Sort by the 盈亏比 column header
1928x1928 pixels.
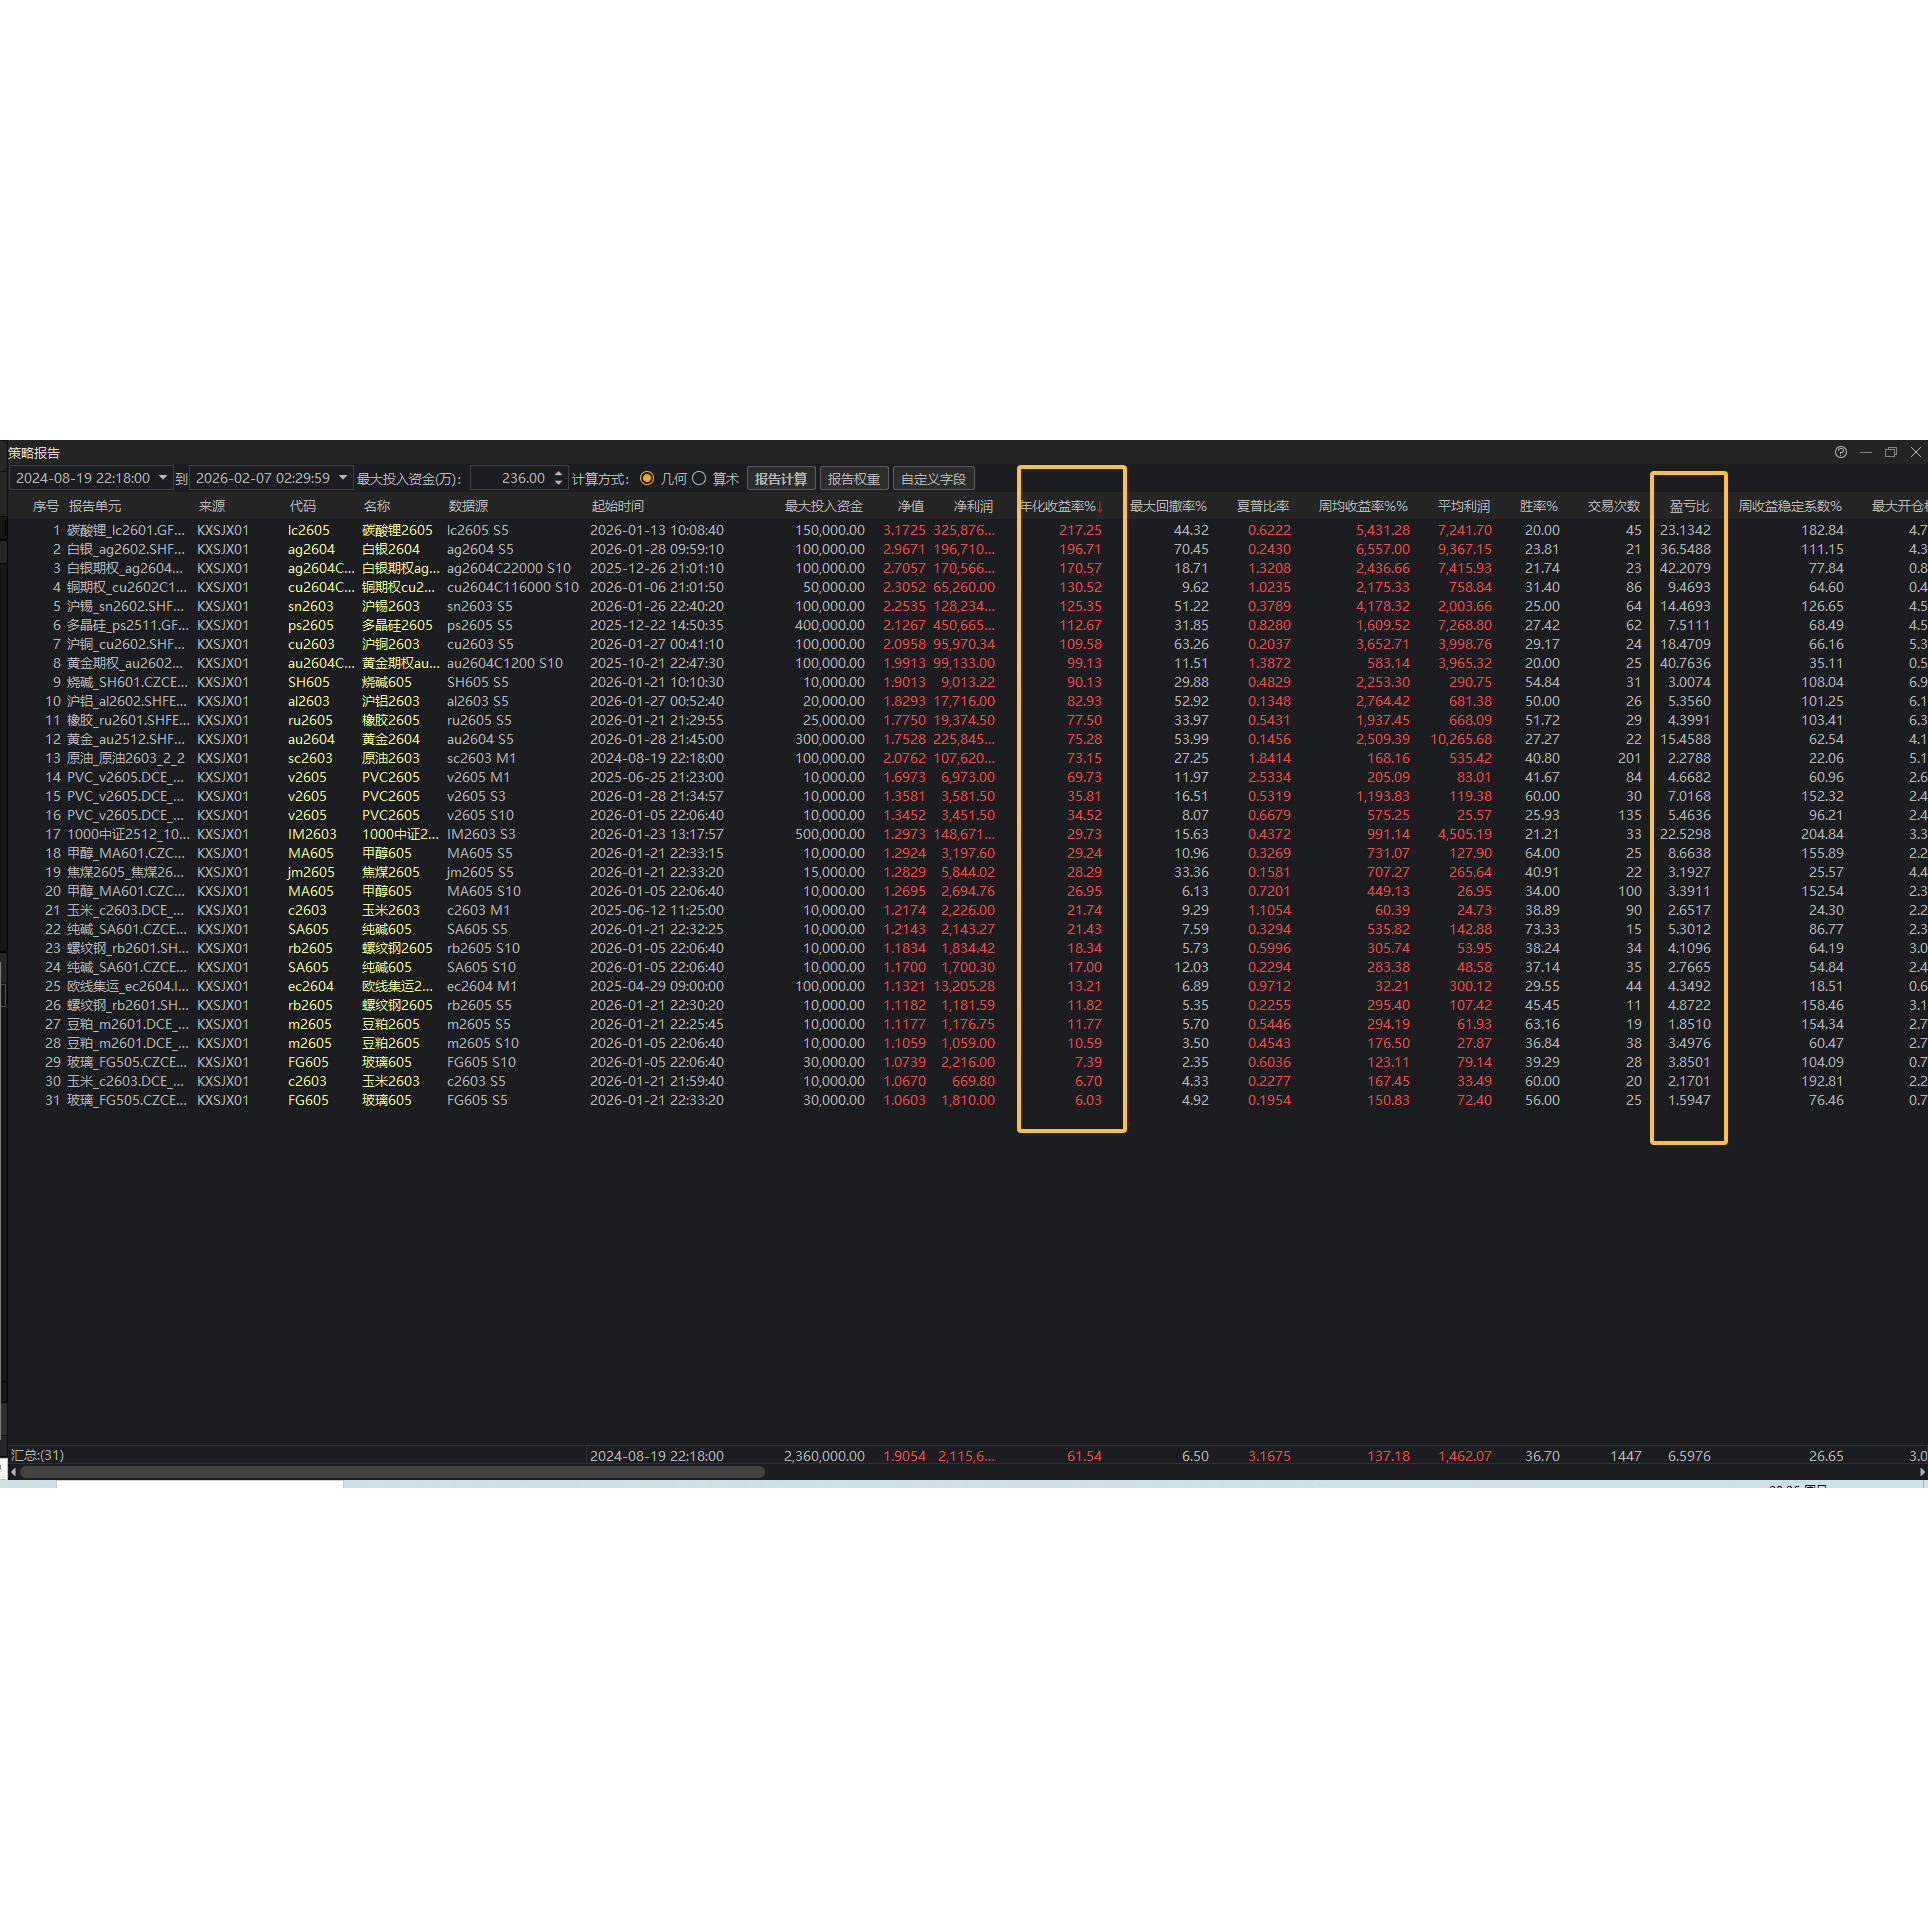pyautogui.click(x=1689, y=506)
